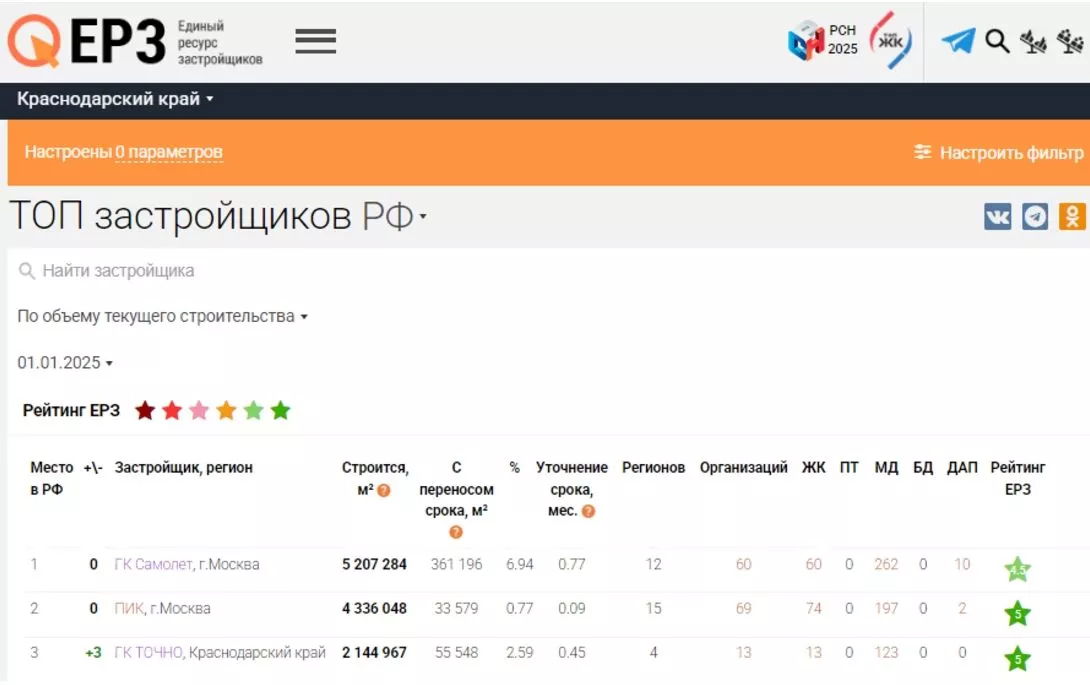Toggle the orange star in Рейтинг ЕРЗ filter
The width and height of the screenshot is (1090, 685).
coord(227,410)
